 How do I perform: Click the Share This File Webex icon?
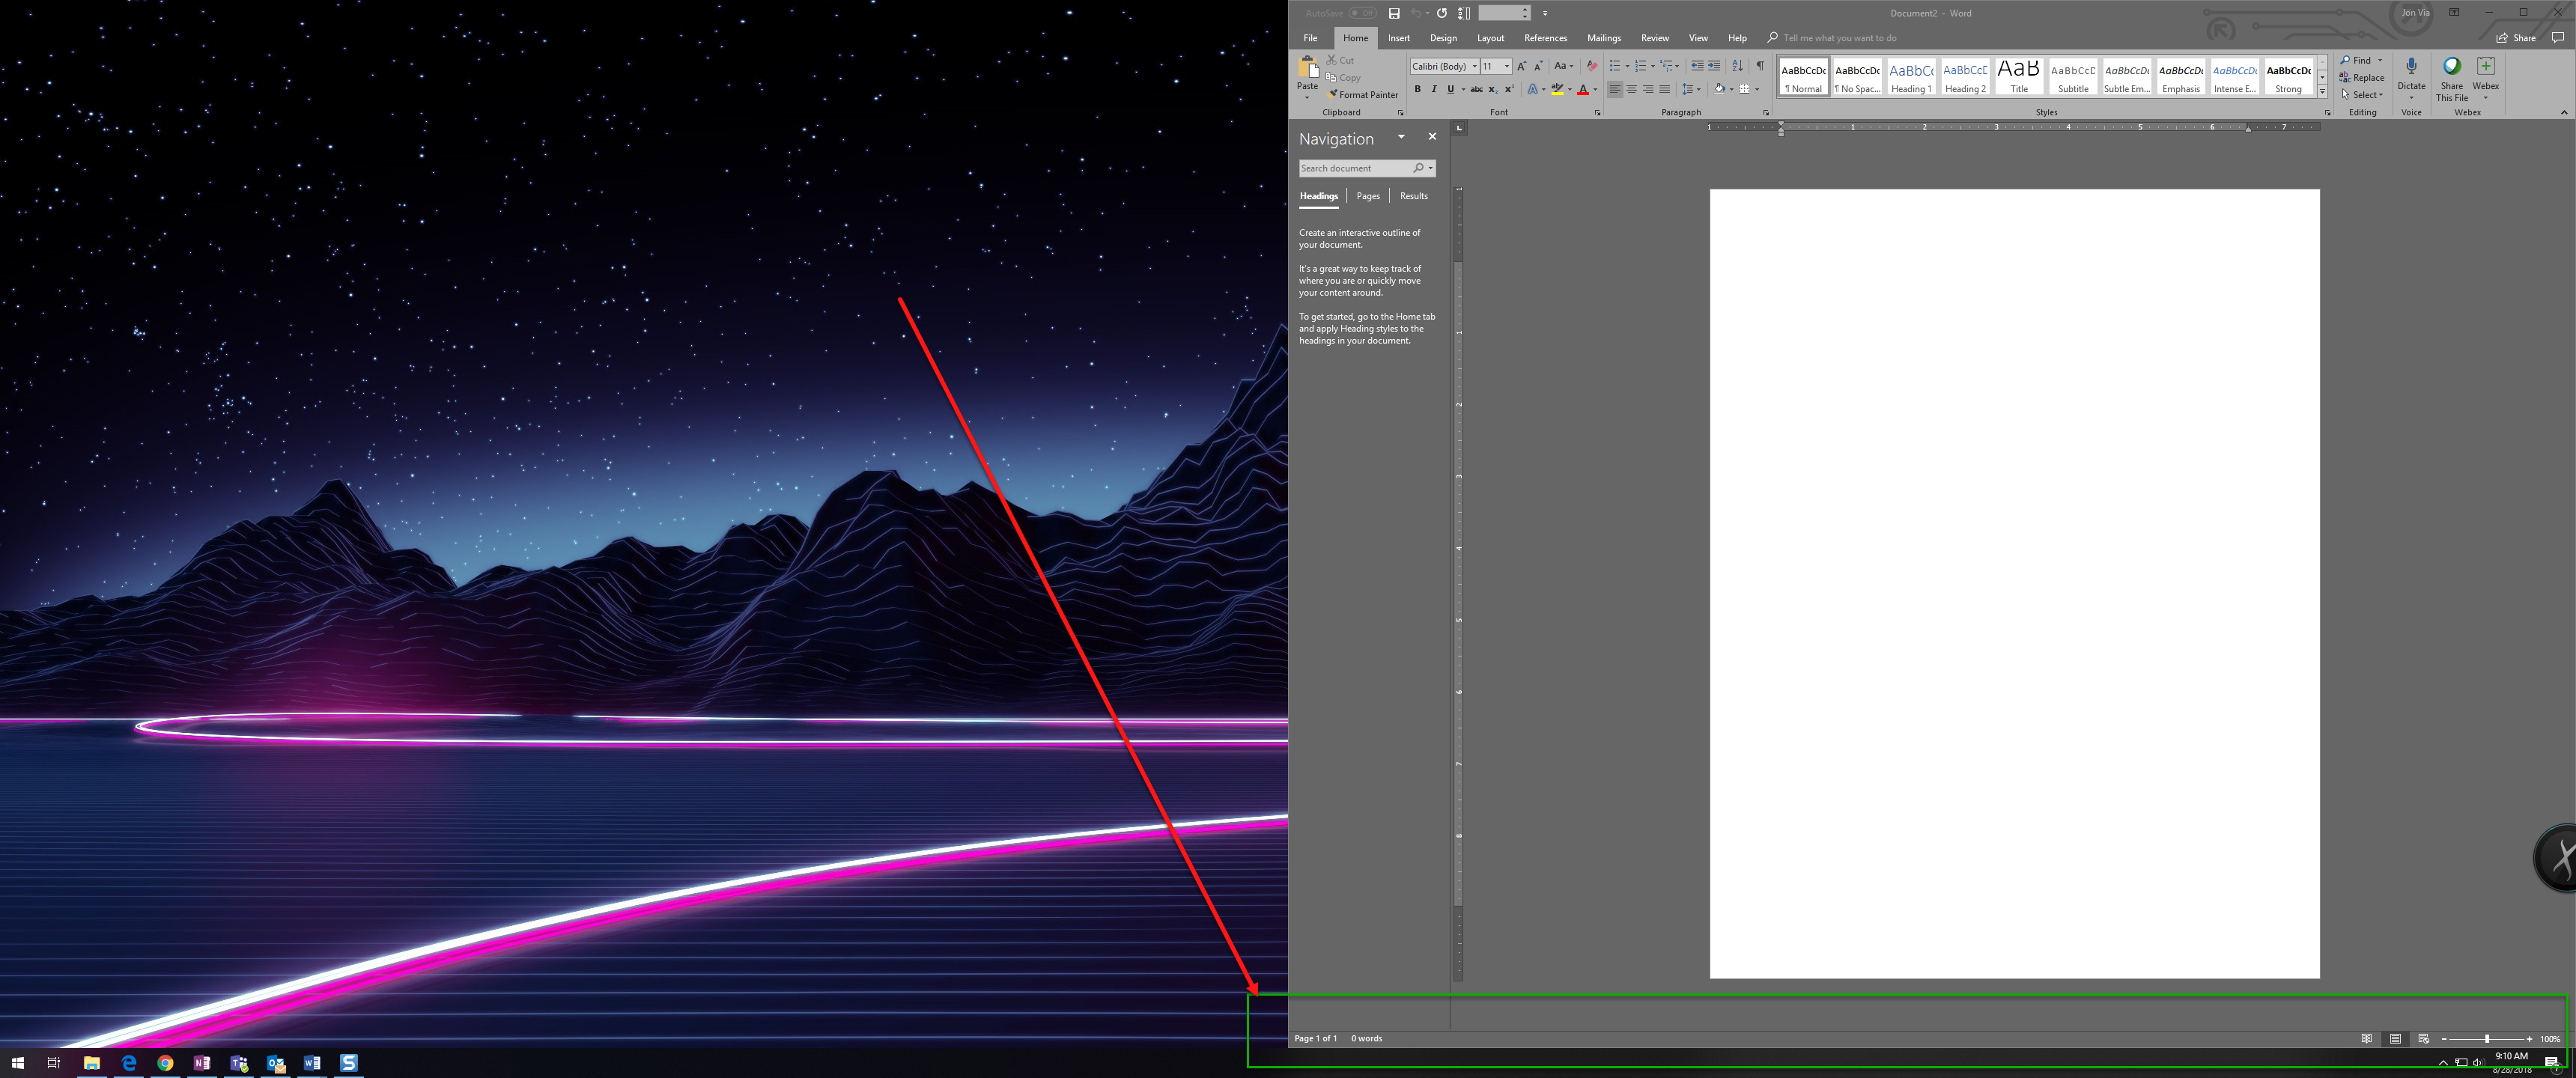click(x=2451, y=67)
